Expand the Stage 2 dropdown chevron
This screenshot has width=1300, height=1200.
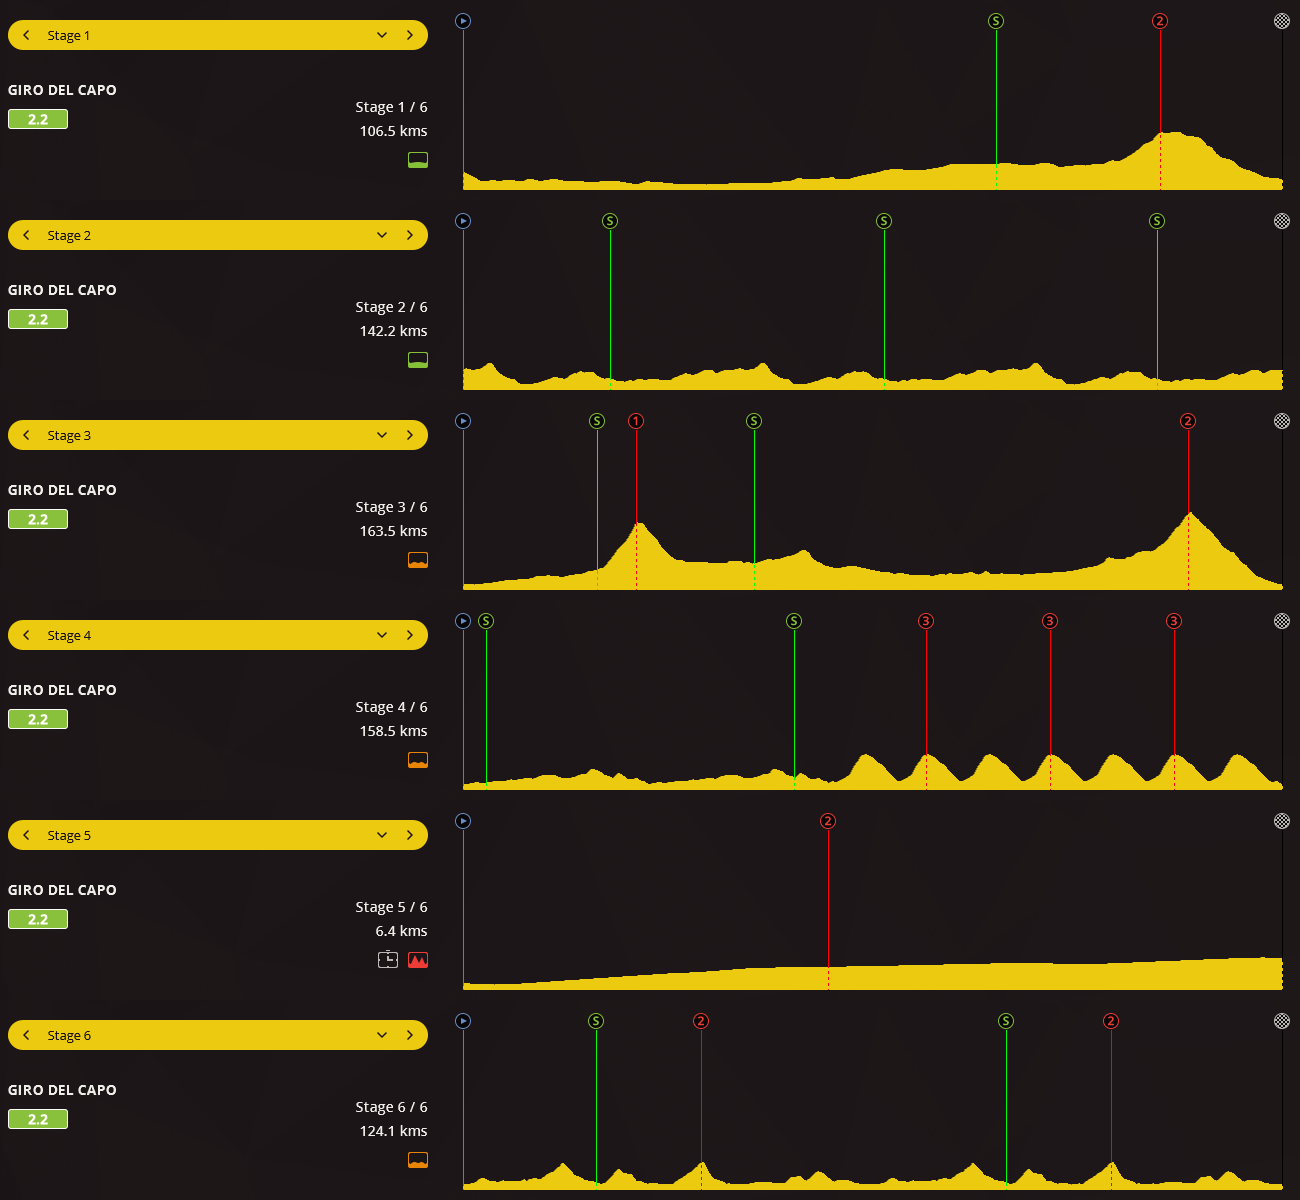pyautogui.click(x=382, y=235)
